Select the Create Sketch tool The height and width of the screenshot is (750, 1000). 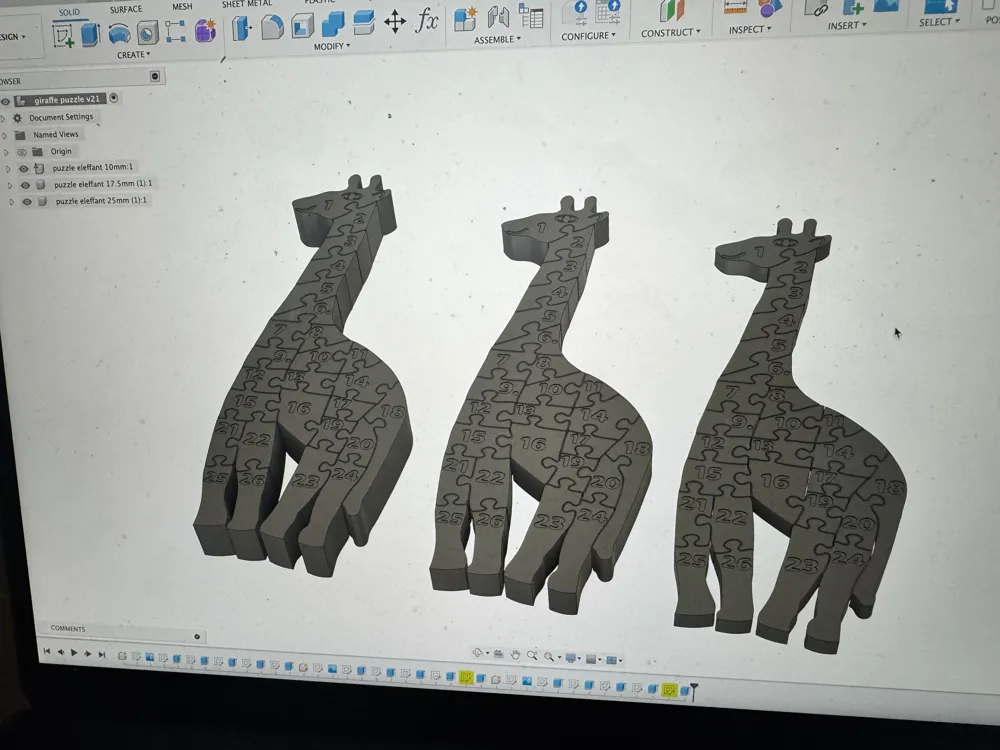pos(62,36)
